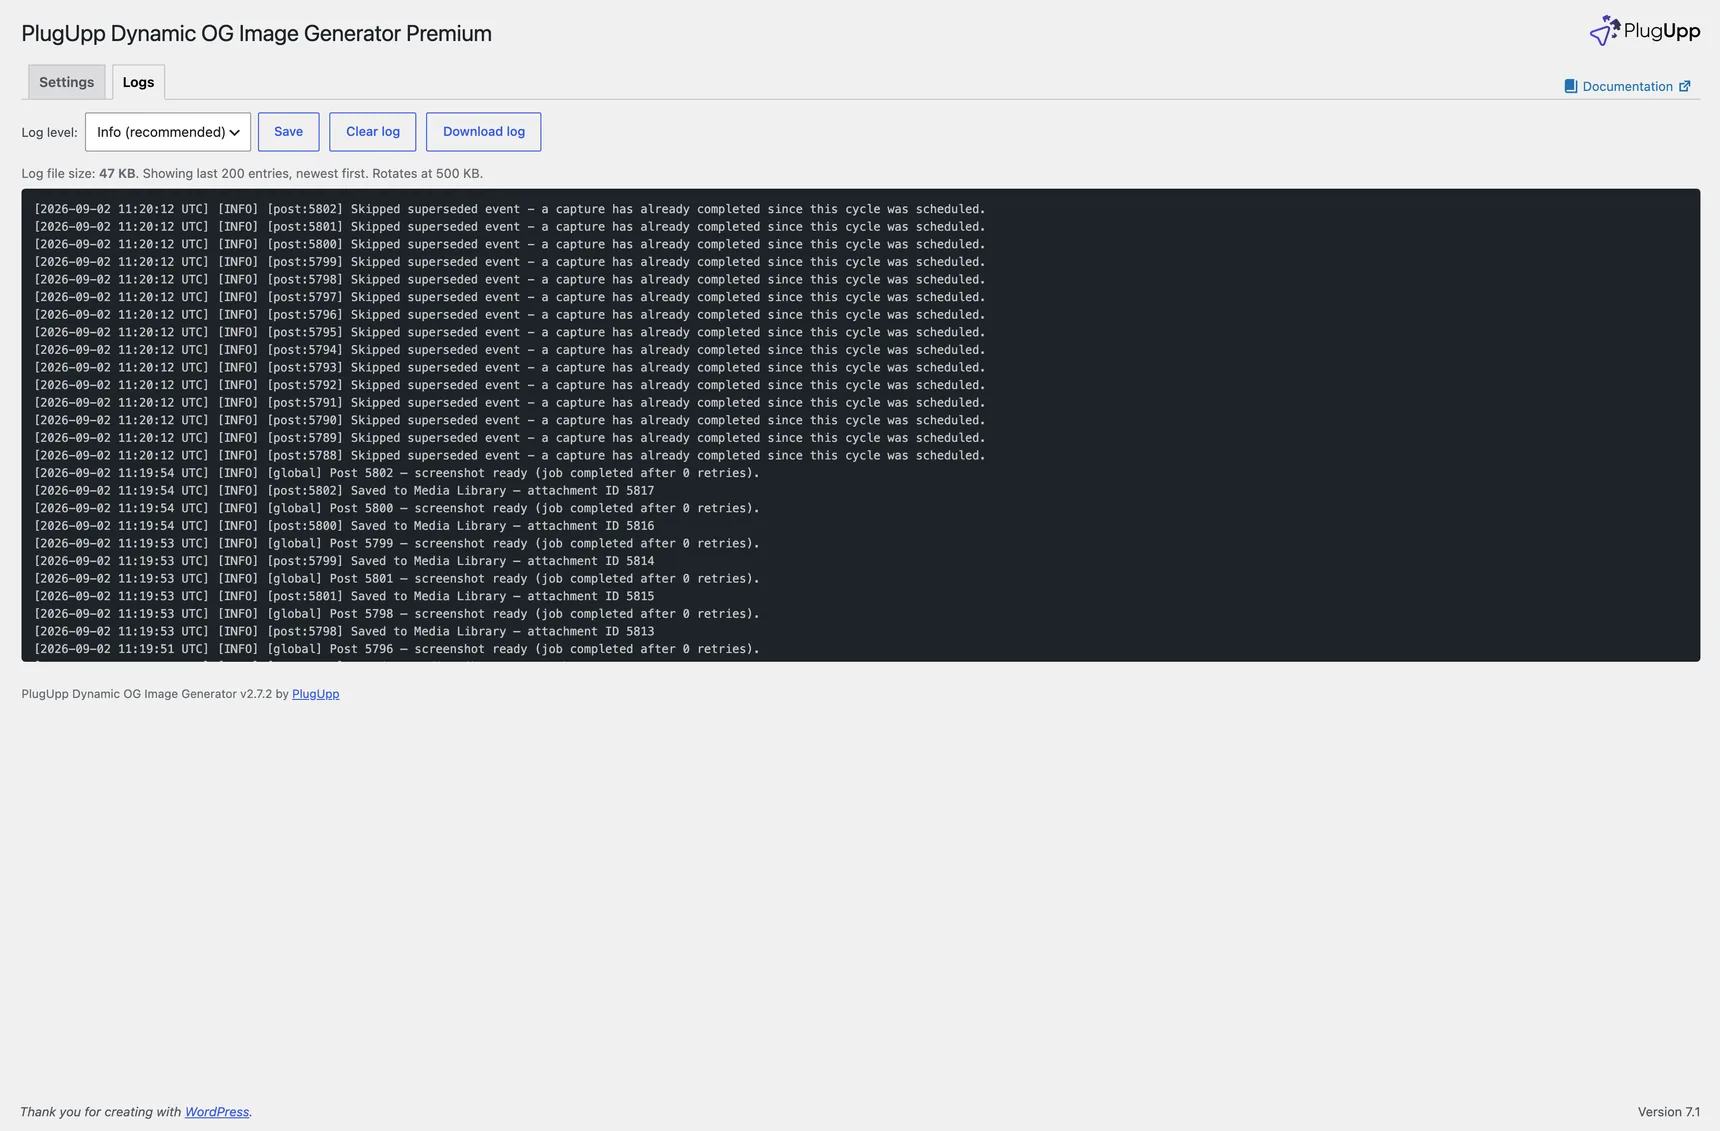Click the PlugUpp logo at top right
Screen dimensions: 1720x1131
pos(1644,31)
